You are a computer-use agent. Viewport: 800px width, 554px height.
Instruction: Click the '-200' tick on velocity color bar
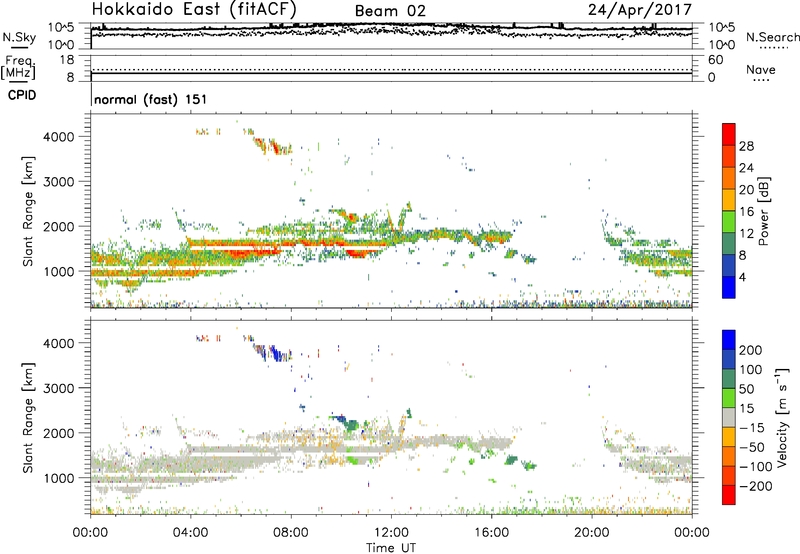(756, 486)
